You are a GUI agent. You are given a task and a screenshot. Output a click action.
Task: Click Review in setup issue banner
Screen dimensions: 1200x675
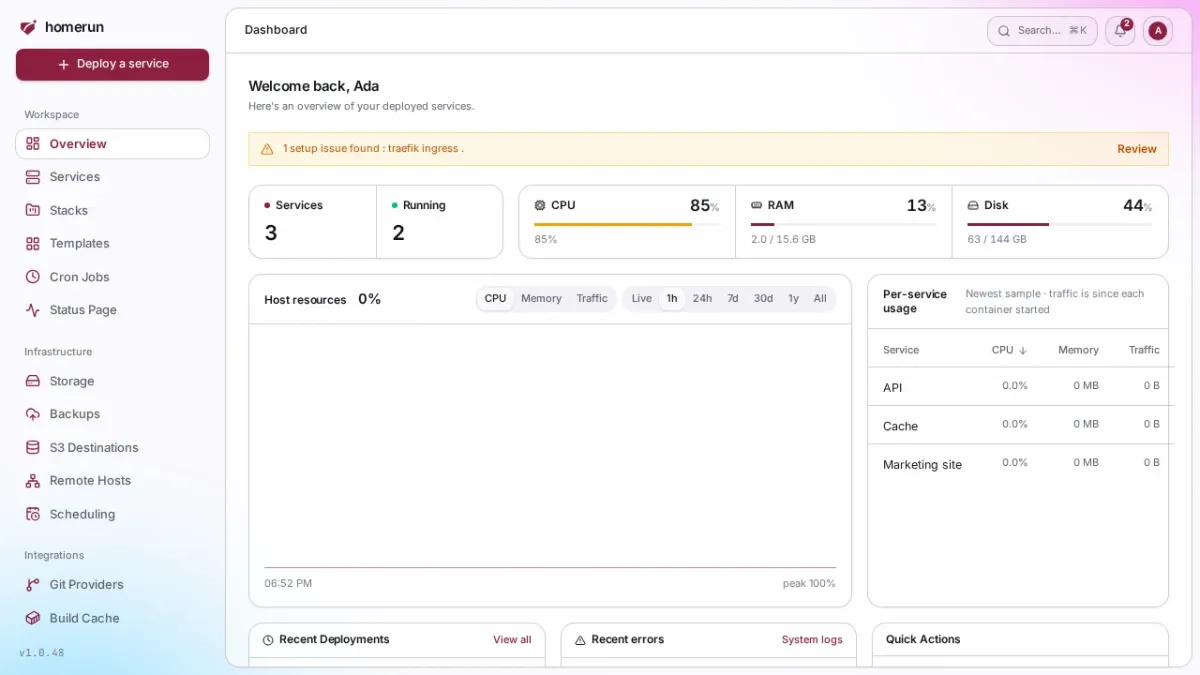[1137, 149]
